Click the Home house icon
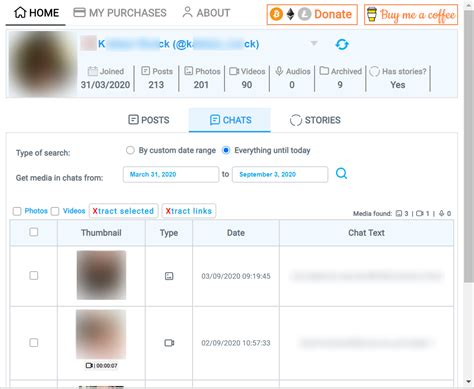 20,13
